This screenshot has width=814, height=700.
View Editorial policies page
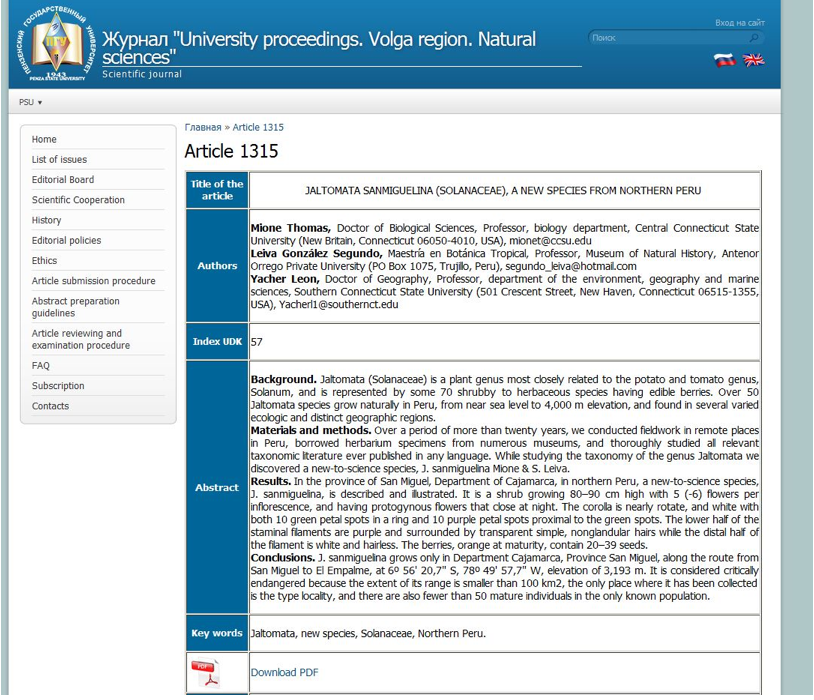(66, 241)
